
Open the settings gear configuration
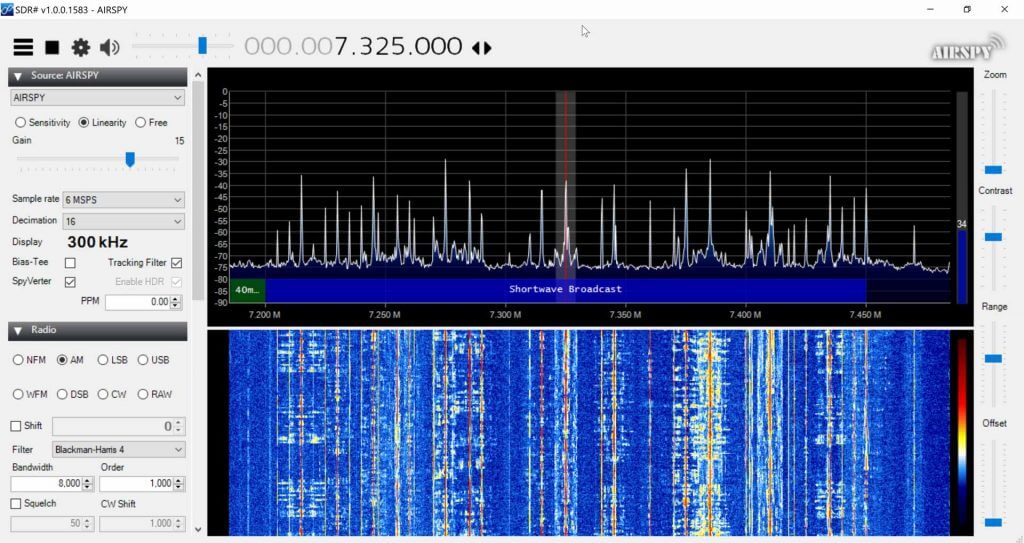pos(80,47)
